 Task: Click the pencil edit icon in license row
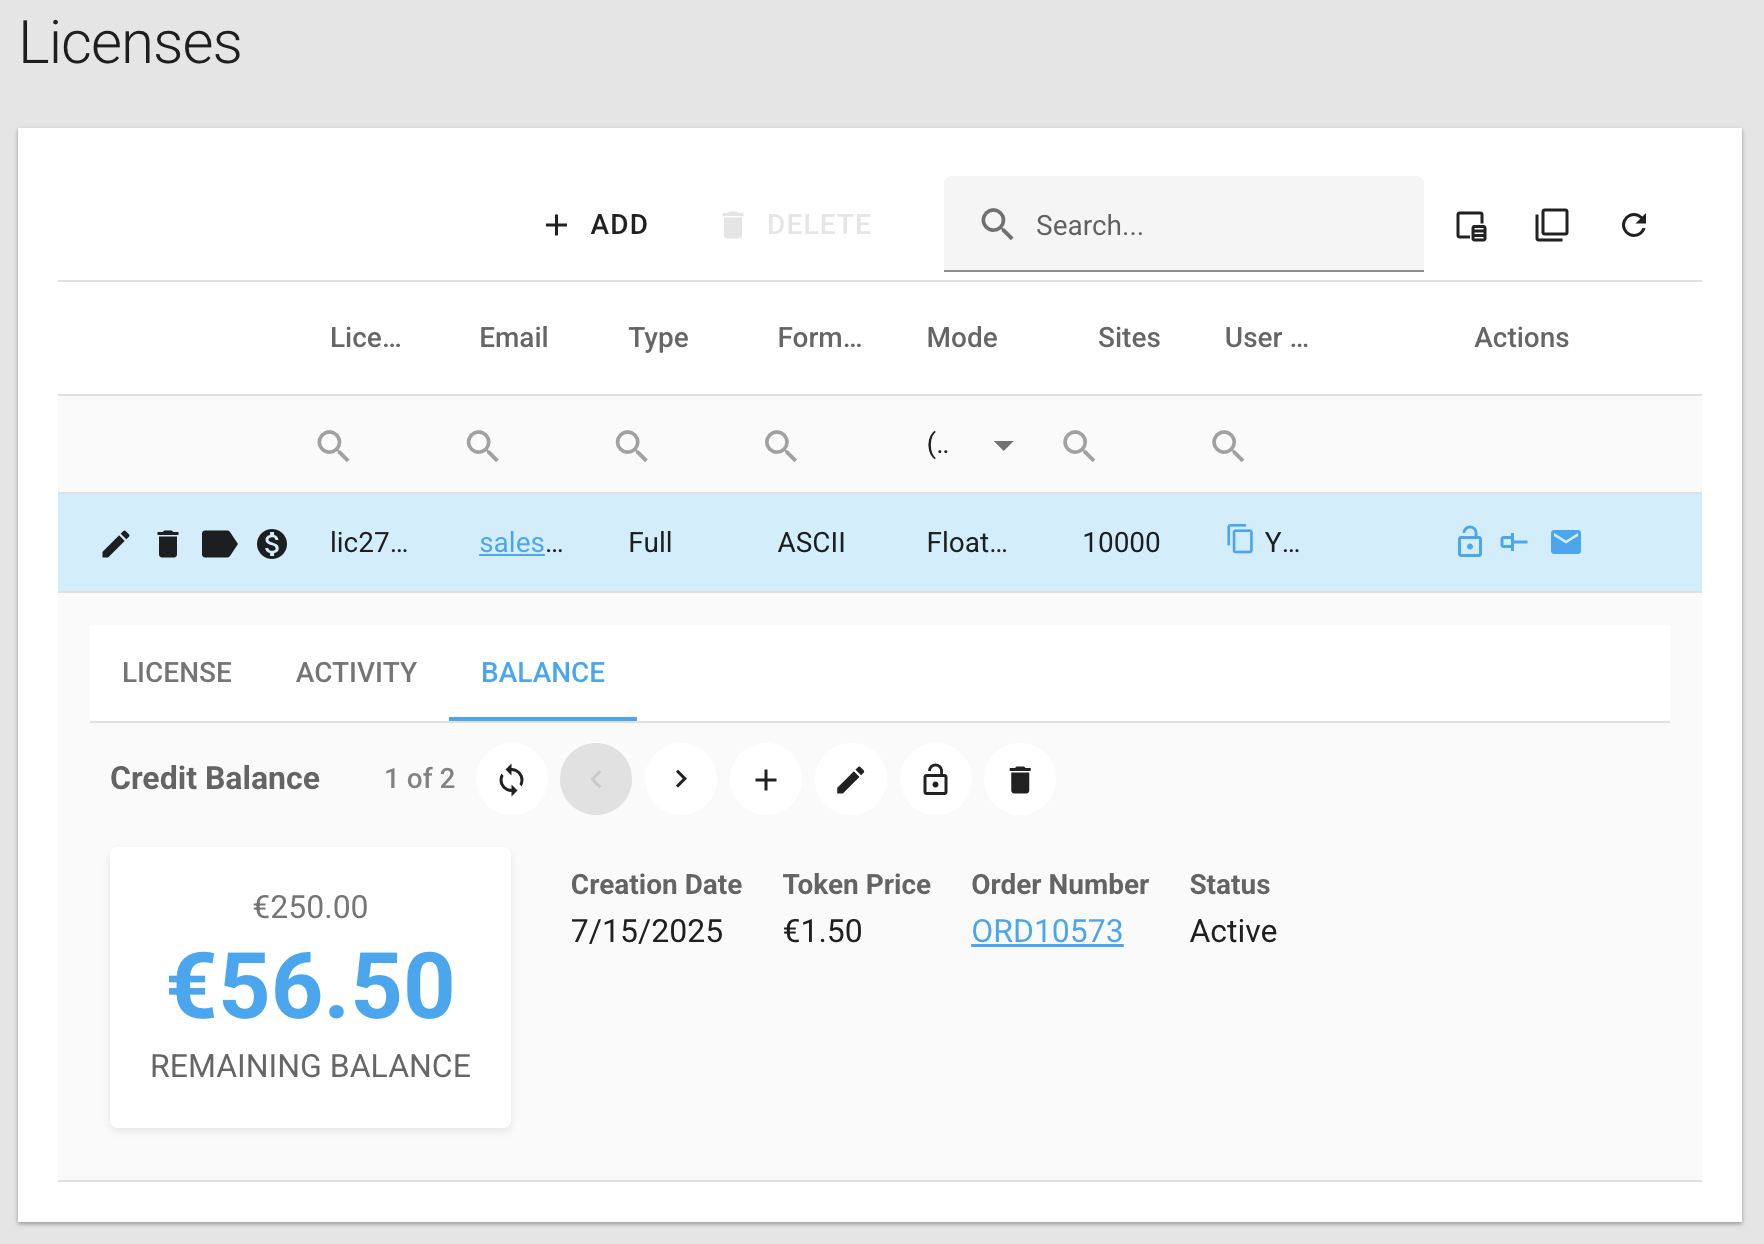point(116,543)
